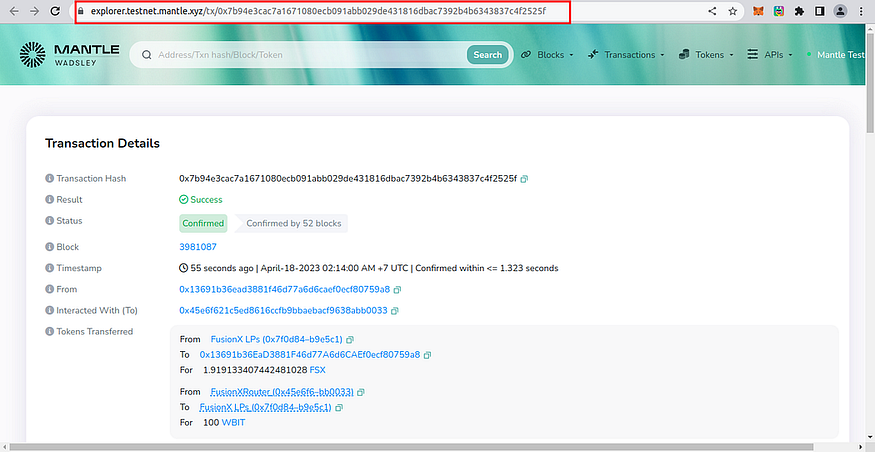Open recipient address 0x13691b36EaD3881F...
Viewport: 875px width, 452px height.
pos(310,355)
